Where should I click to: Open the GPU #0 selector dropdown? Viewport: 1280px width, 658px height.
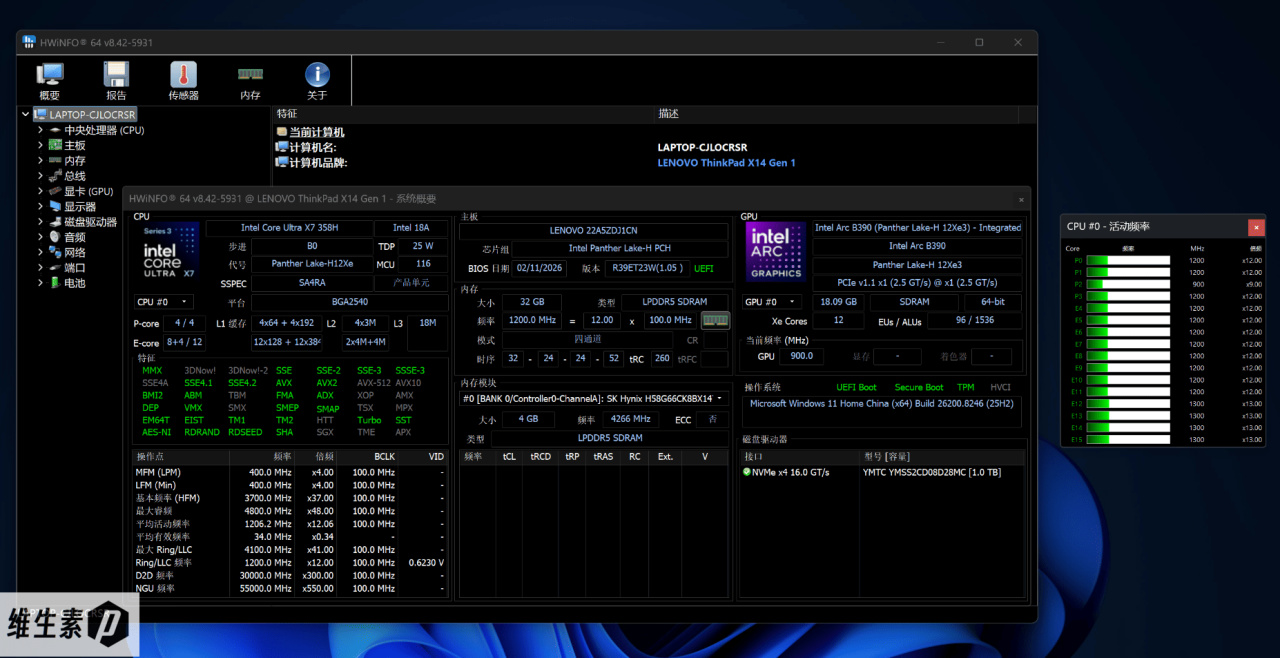[772, 301]
